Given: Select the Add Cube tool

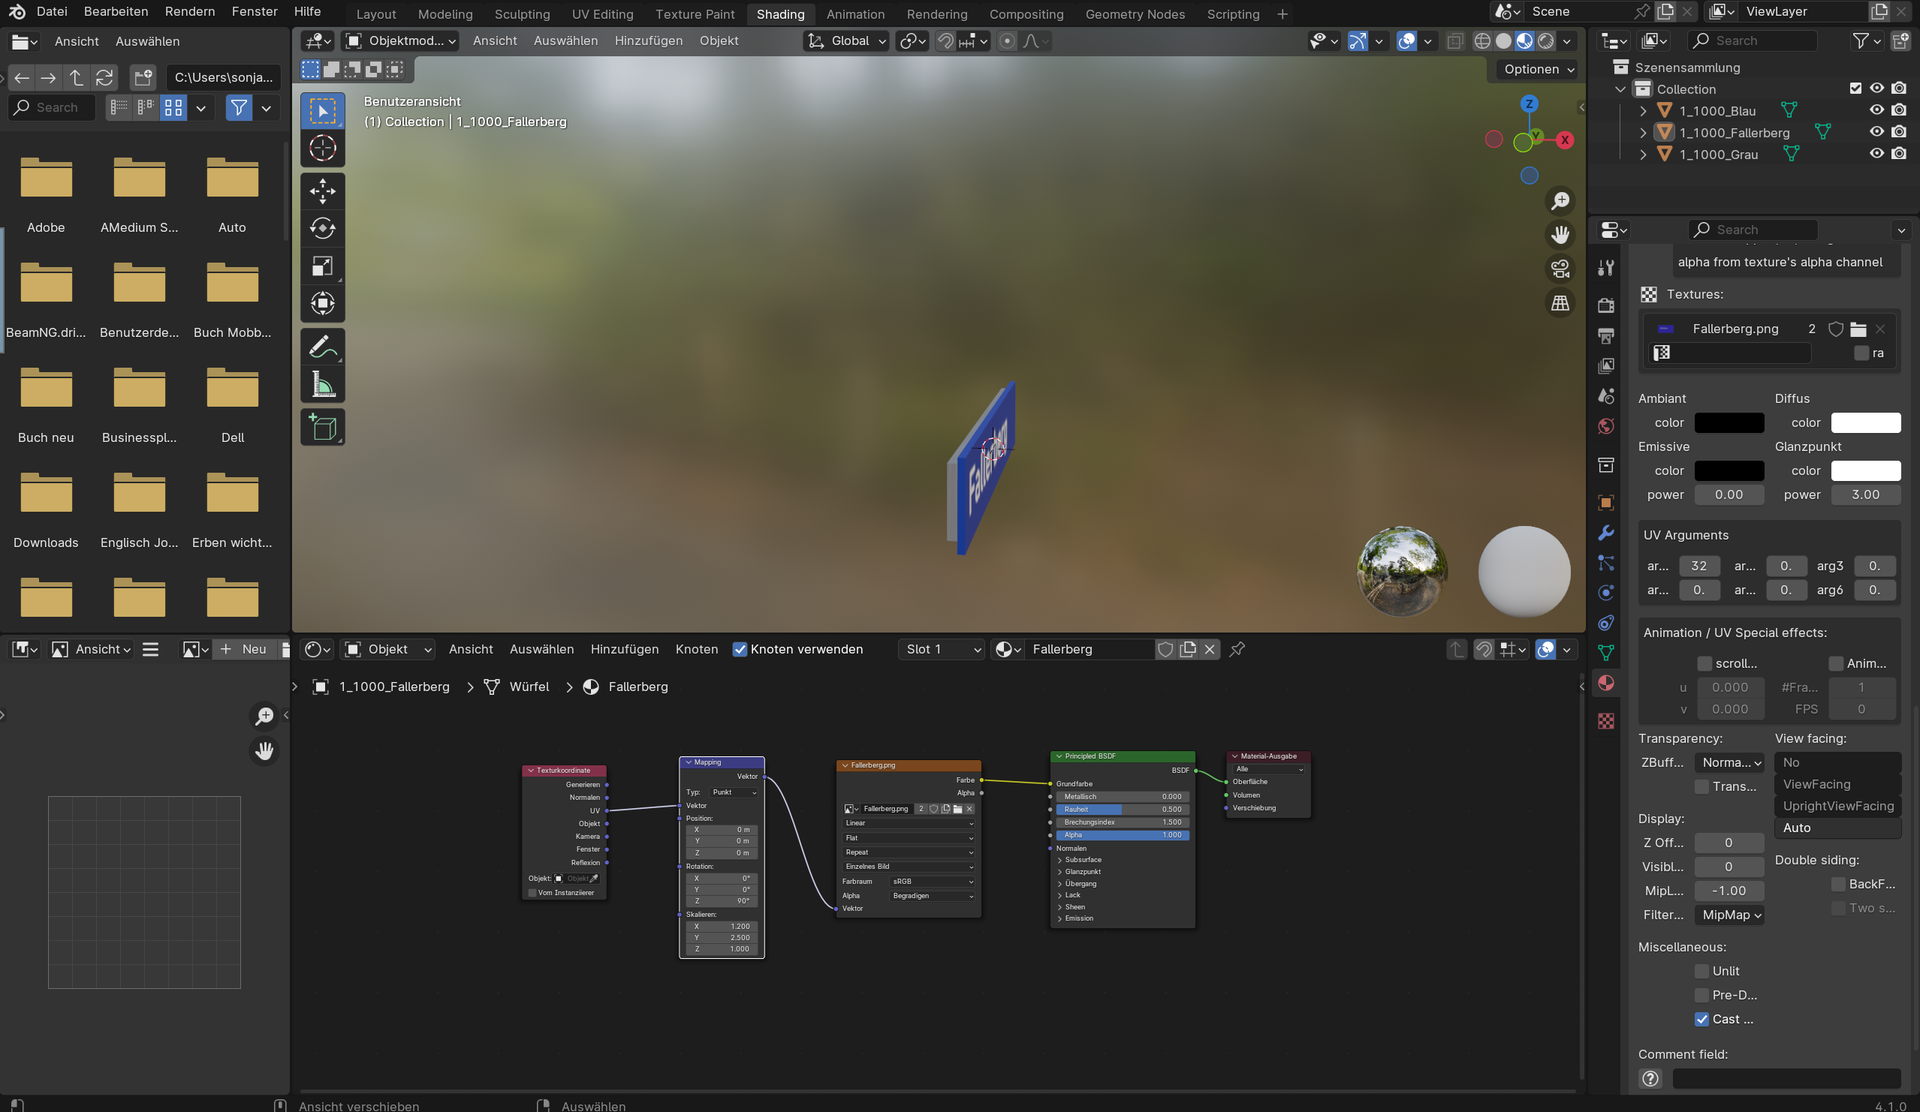Looking at the screenshot, I should [x=322, y=428].
